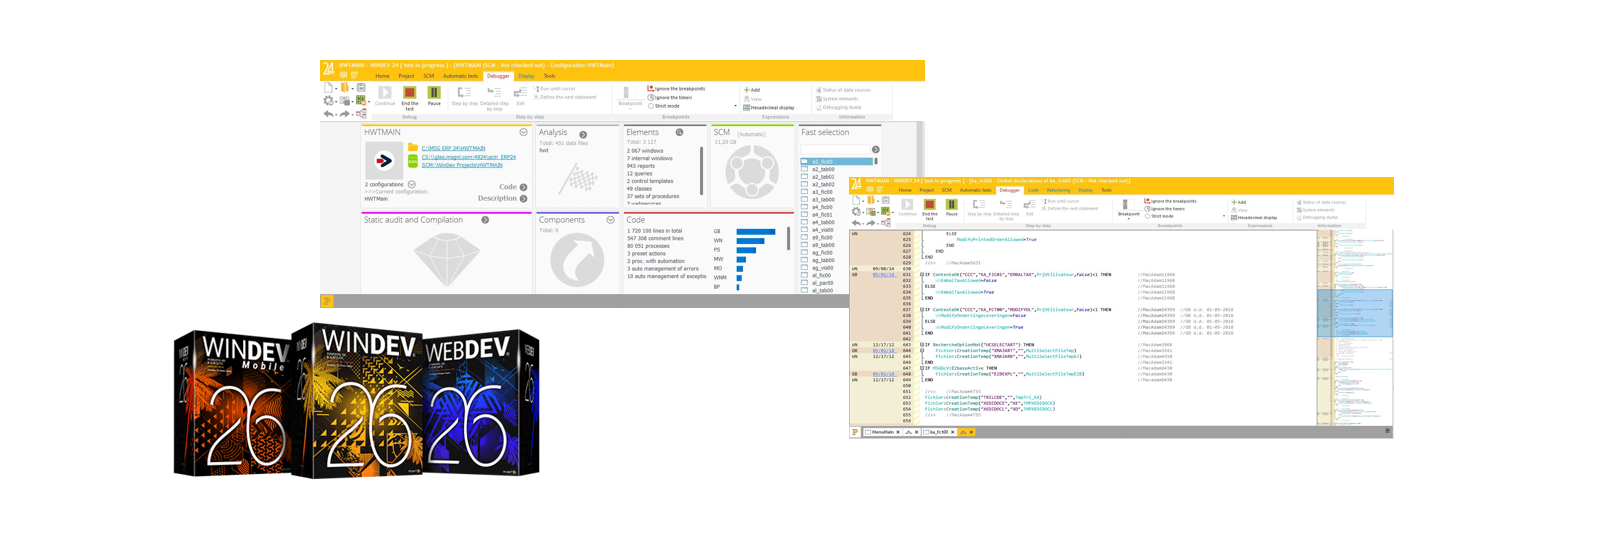Click the yellow P icon at the code editor's bottom
Image resolution: width=1600 pixels, height=550 pixels.
(855, 432)
